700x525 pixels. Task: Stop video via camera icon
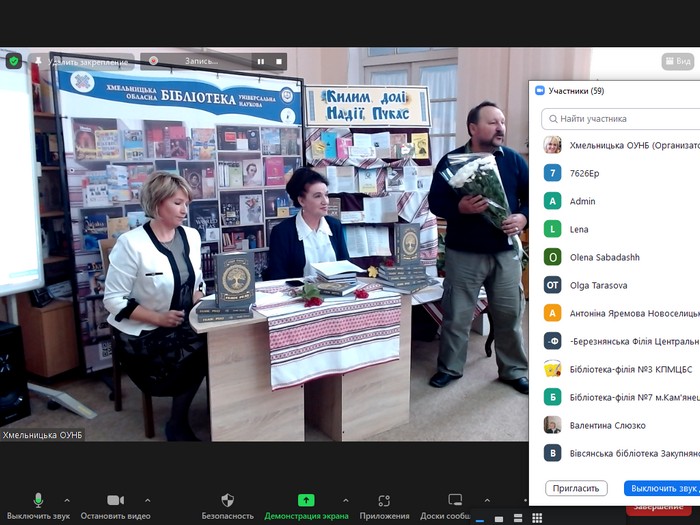pos(116,500)
